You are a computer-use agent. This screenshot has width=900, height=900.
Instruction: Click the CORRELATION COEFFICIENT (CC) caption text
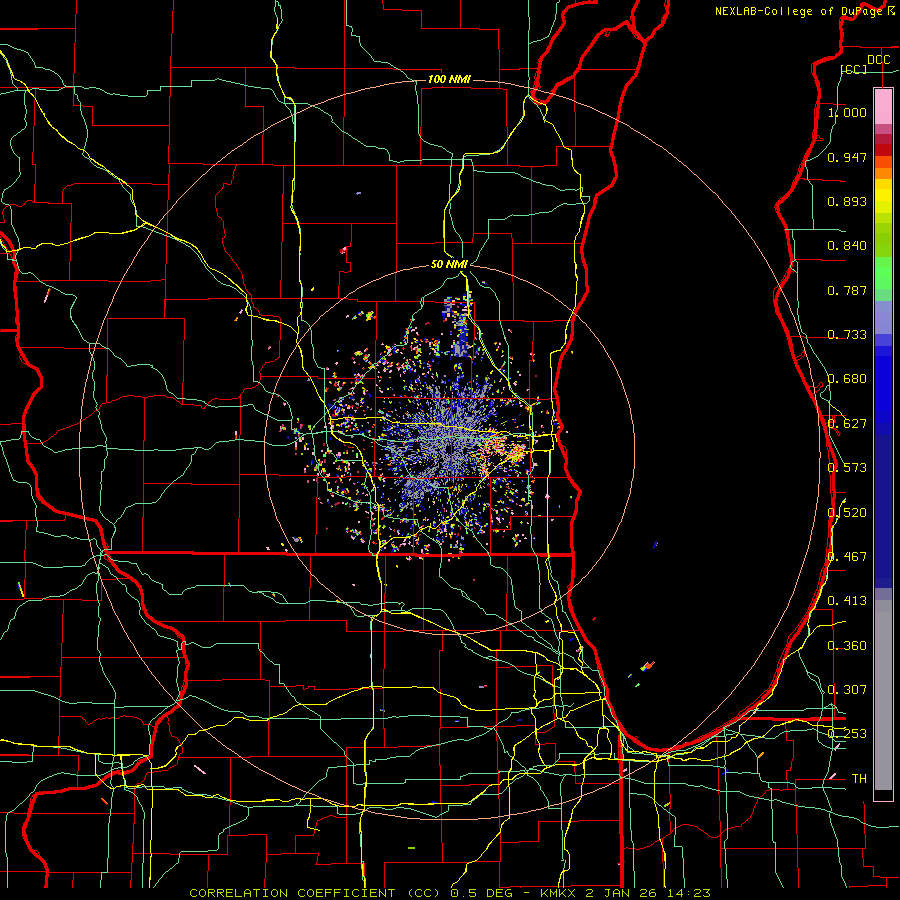316,893
